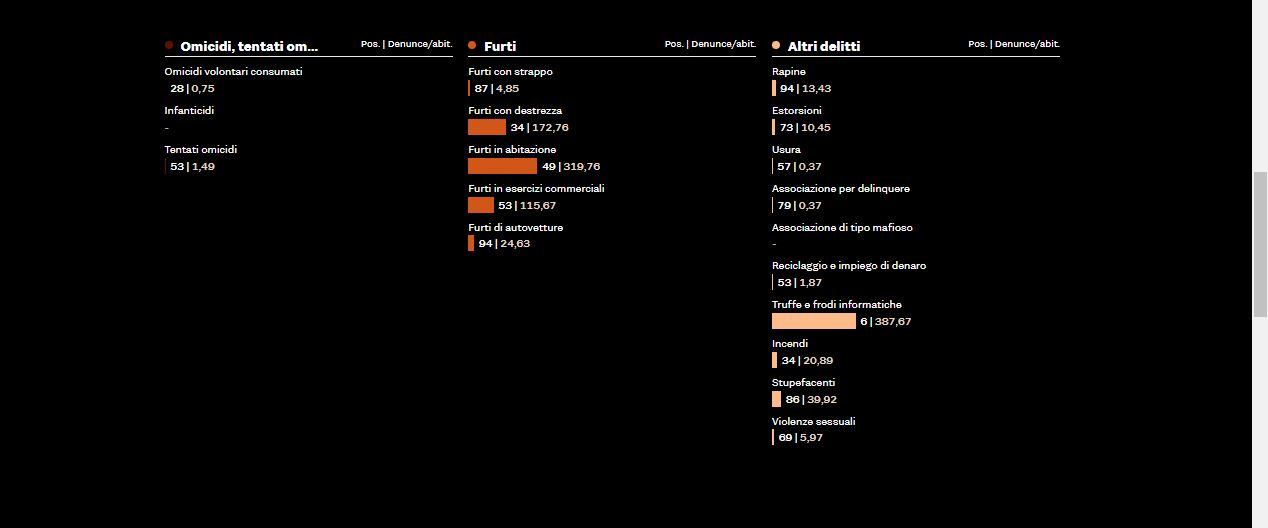1268x528 pixels.
Task: Click the Truffe e frodi informatiche bar
Action: point(813,321)
